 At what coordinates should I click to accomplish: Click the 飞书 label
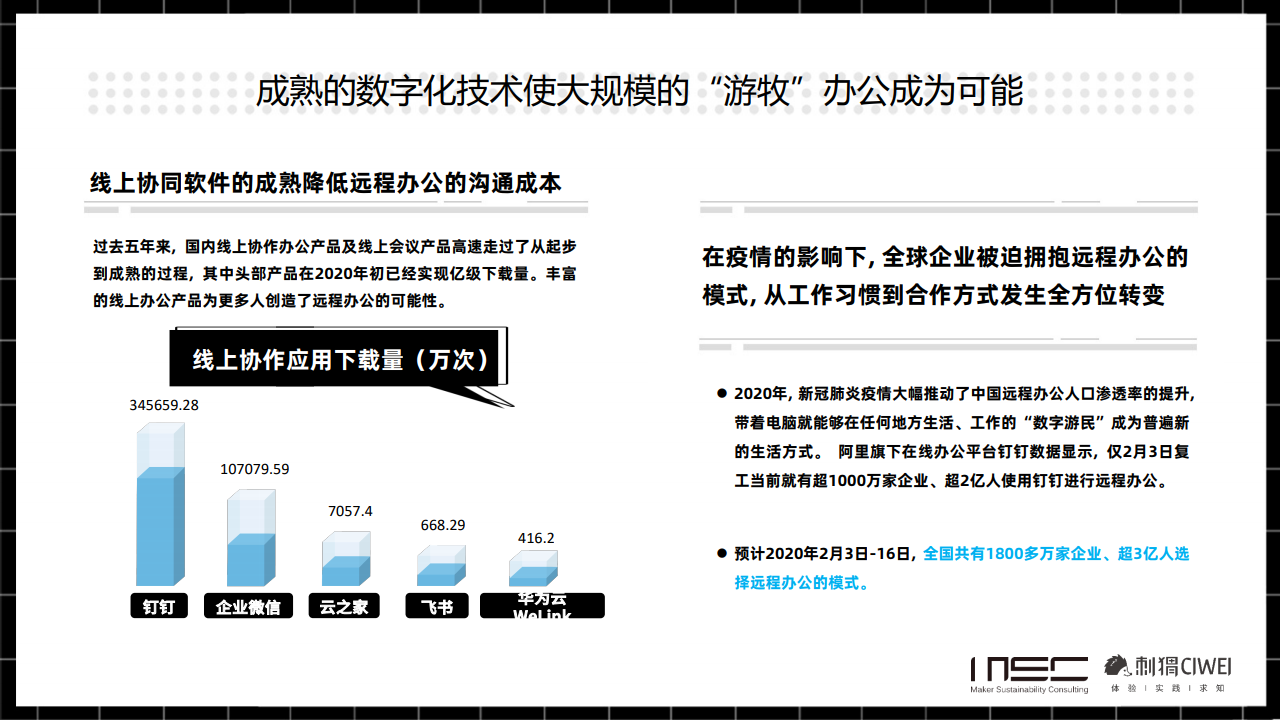[437, 606]
